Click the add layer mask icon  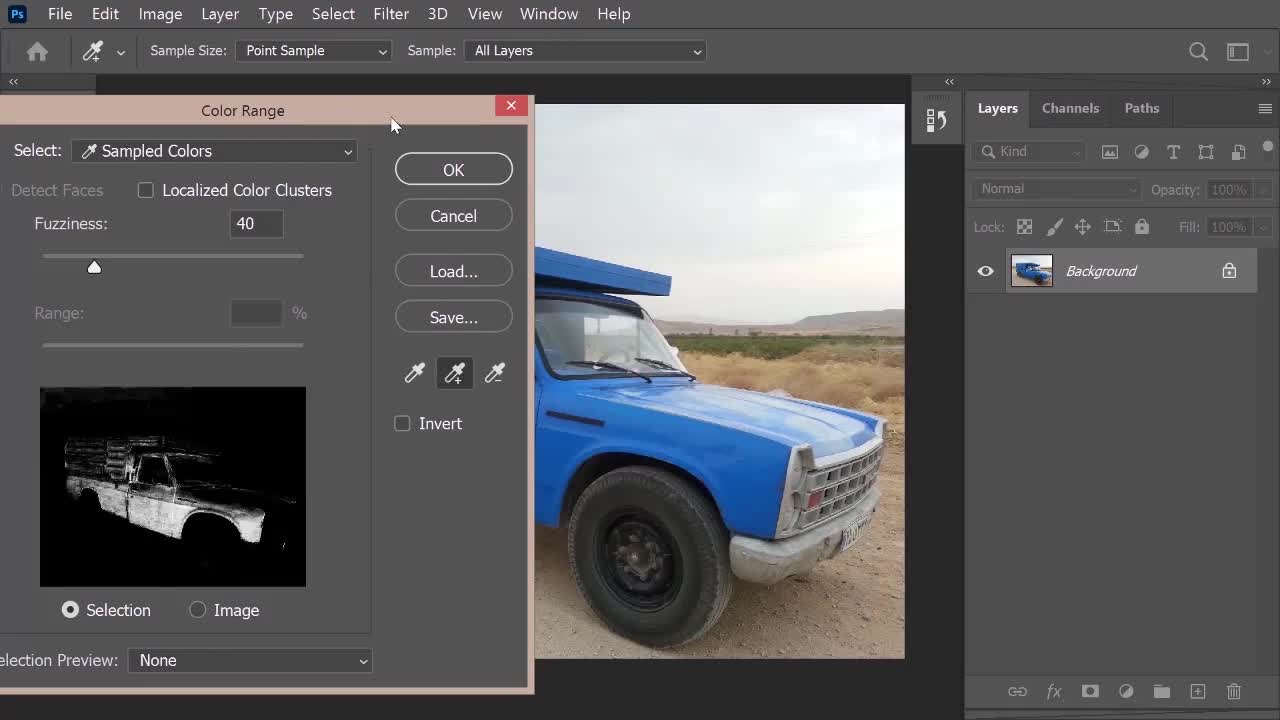1090,691
